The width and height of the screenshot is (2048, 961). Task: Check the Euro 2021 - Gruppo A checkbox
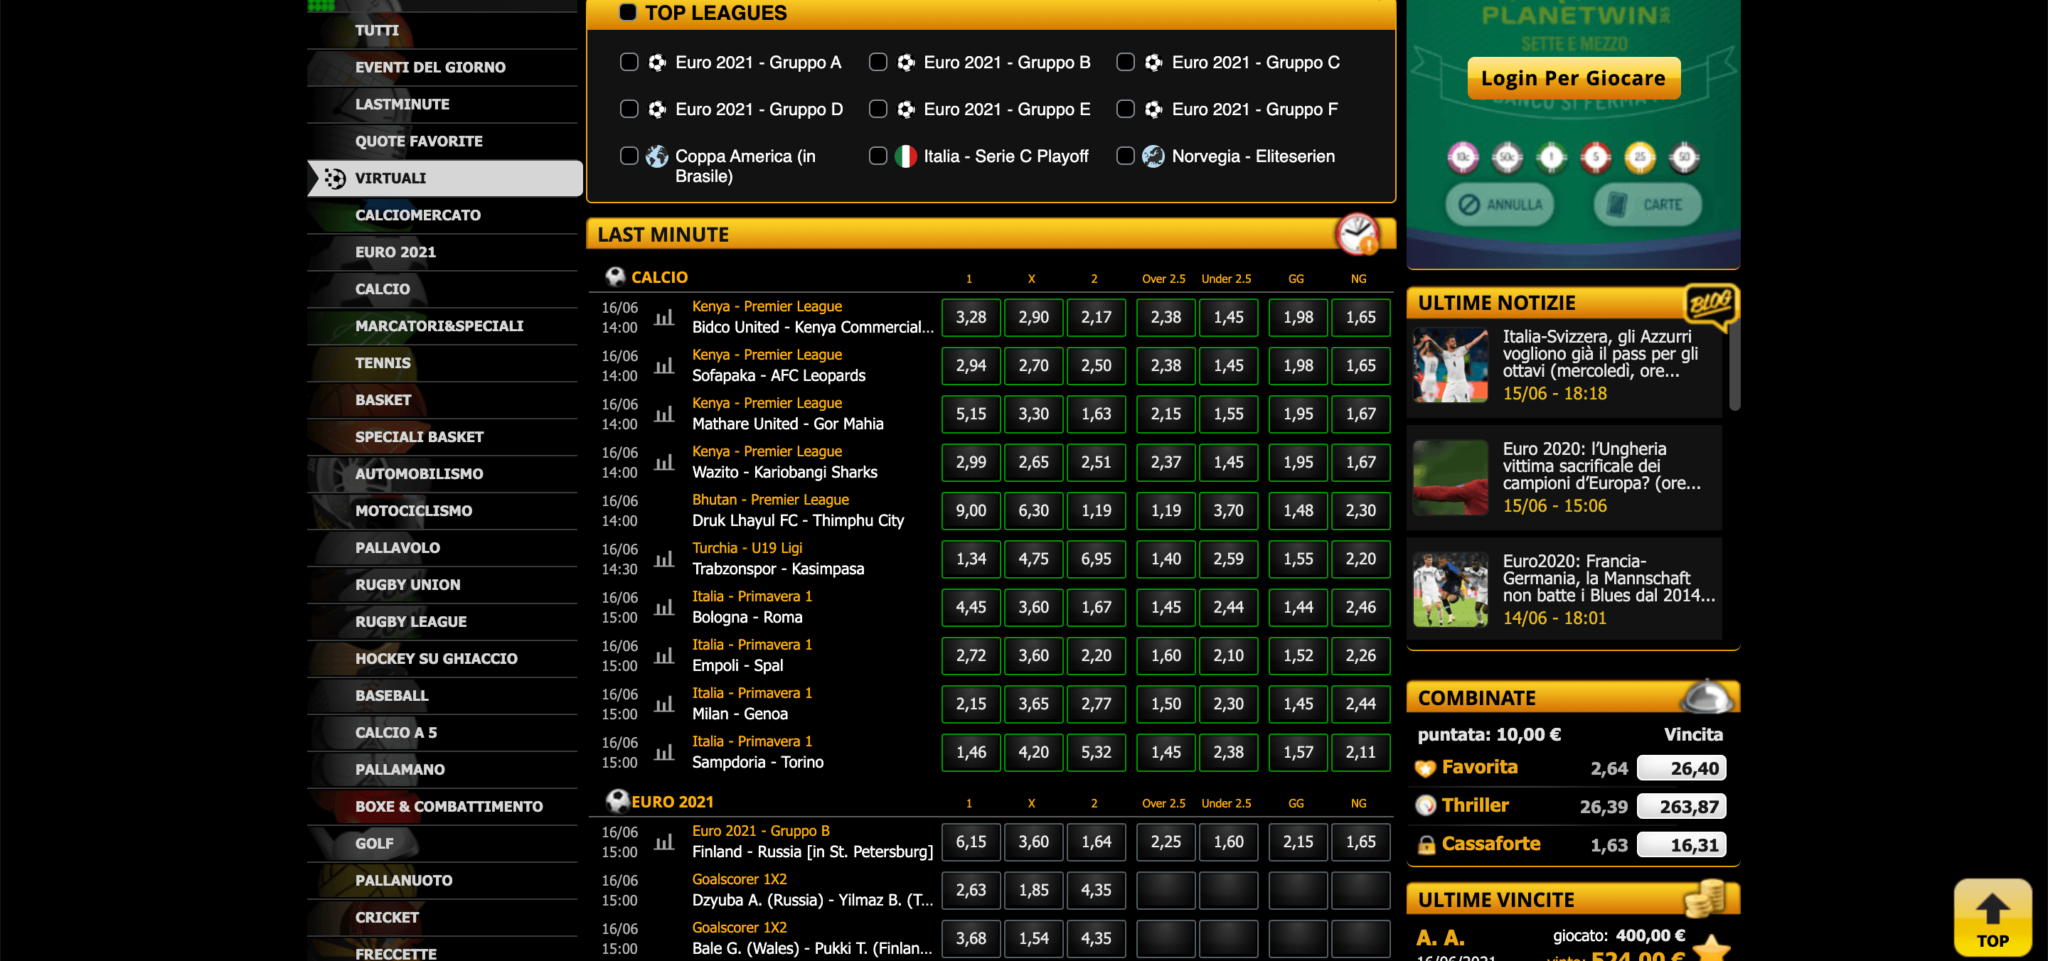pos(629,62)
